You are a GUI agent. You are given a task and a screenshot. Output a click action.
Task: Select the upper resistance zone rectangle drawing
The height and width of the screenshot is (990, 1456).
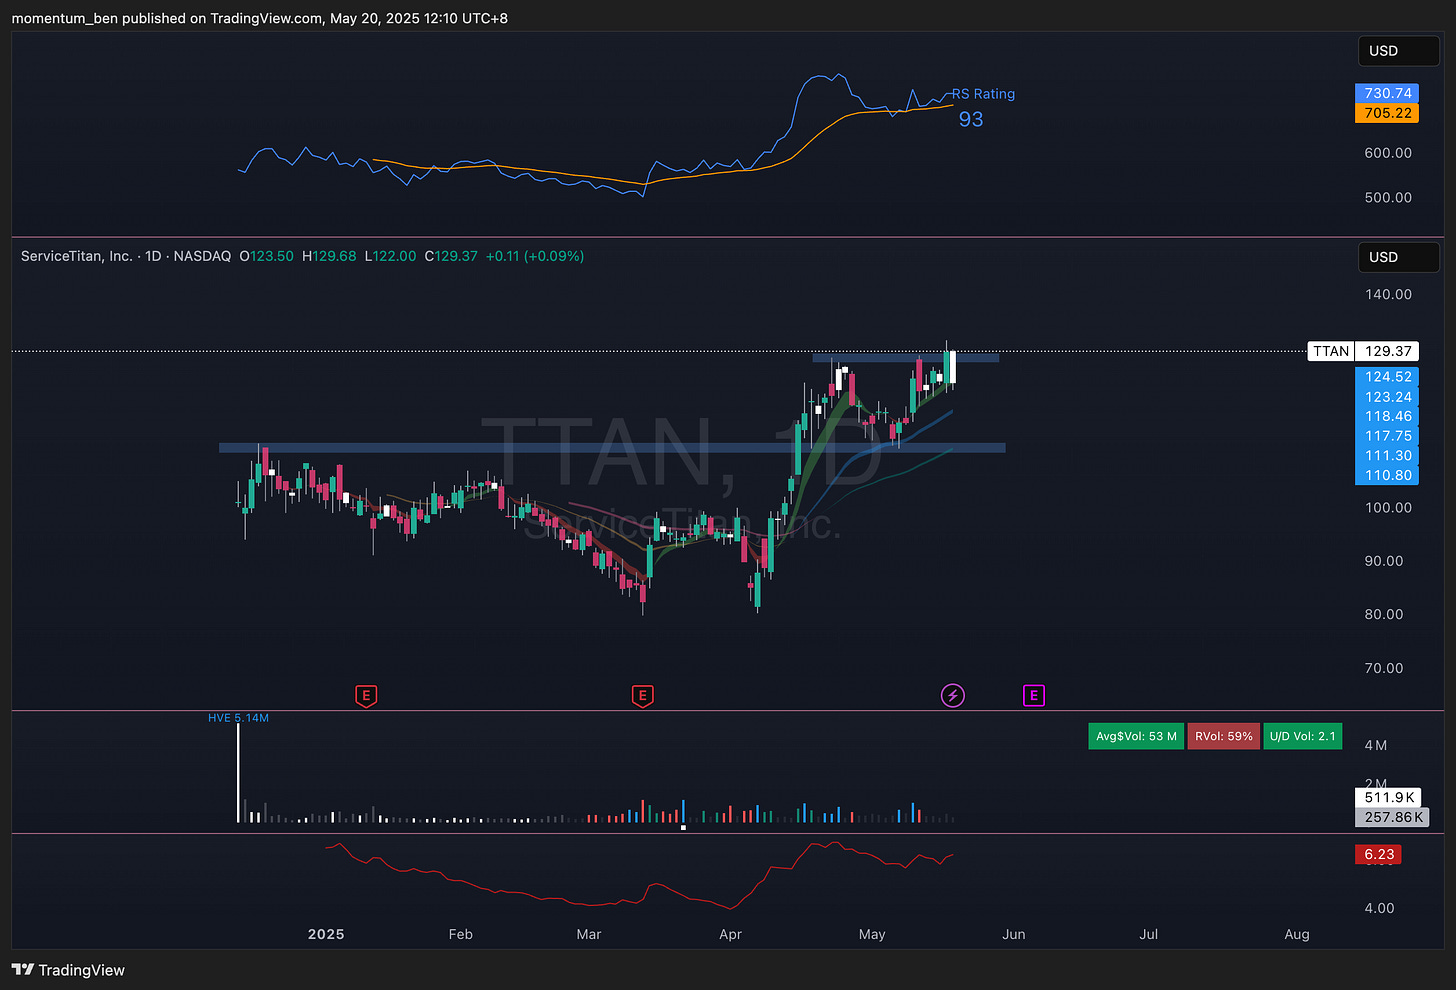905,357
